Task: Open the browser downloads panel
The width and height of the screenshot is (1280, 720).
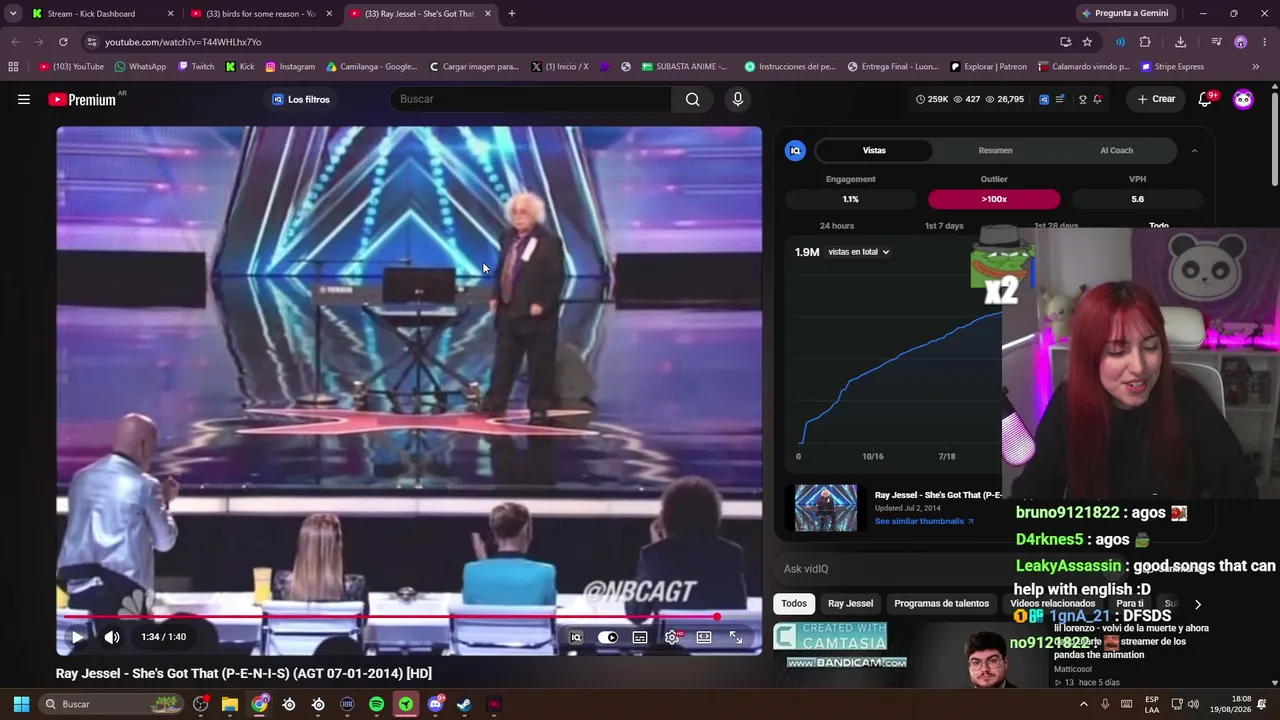Action: click(1180, 42)
